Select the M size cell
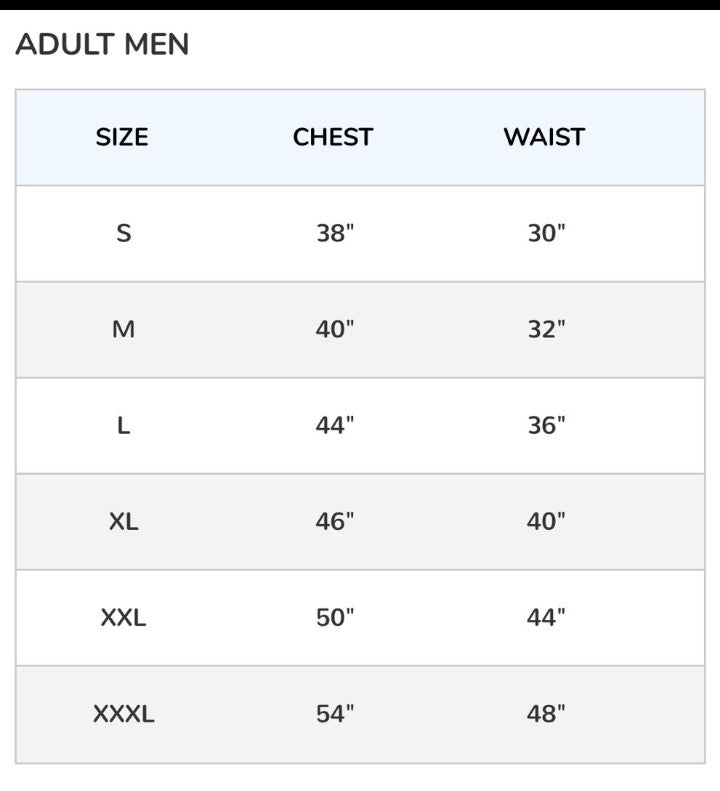 pos(123,330)
